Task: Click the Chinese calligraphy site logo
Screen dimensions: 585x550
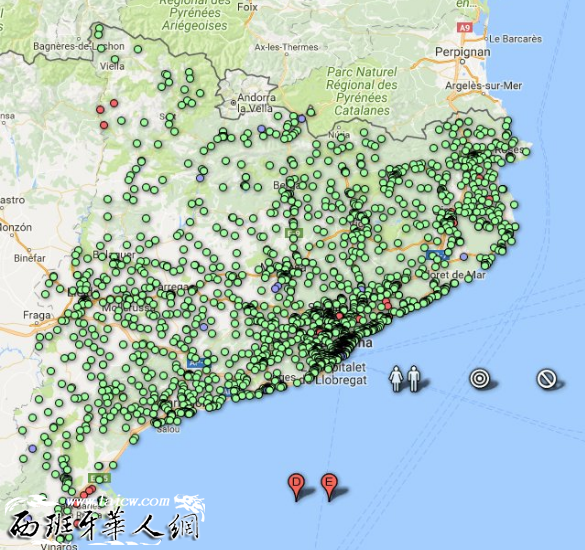Action: tap(105, 523)
